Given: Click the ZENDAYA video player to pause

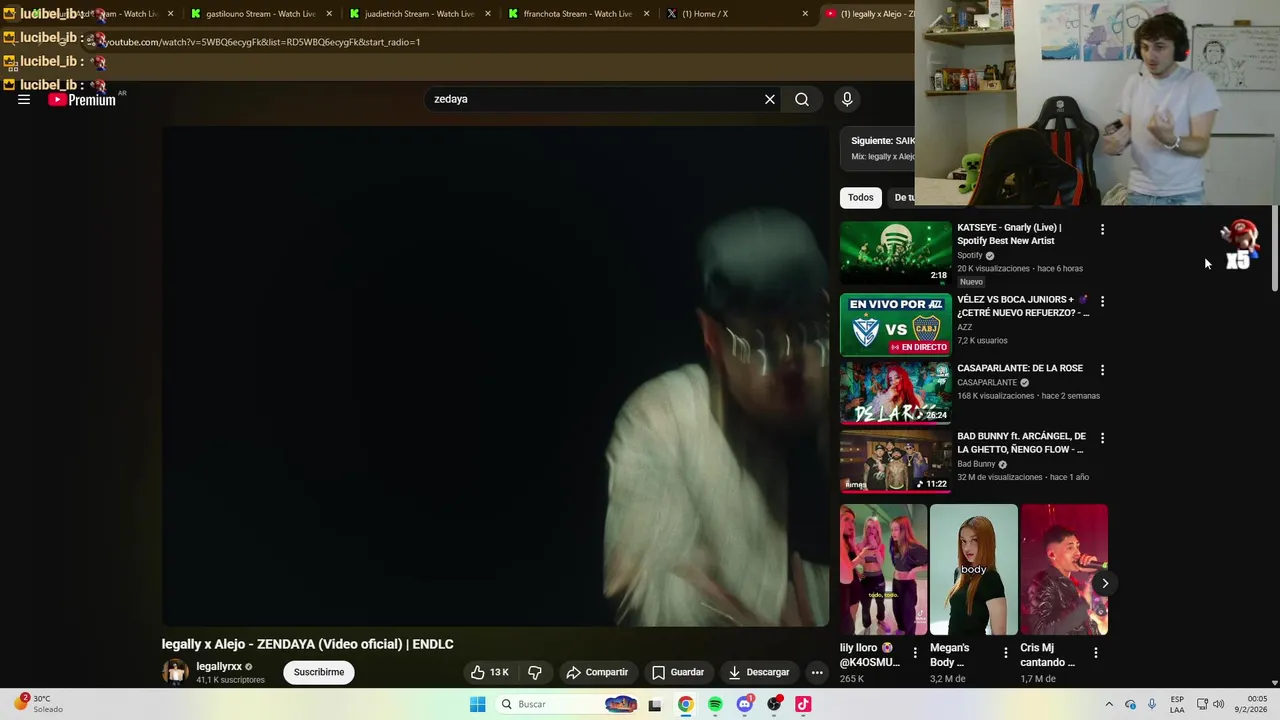Looking at the screenshot, I should [495, 375].
